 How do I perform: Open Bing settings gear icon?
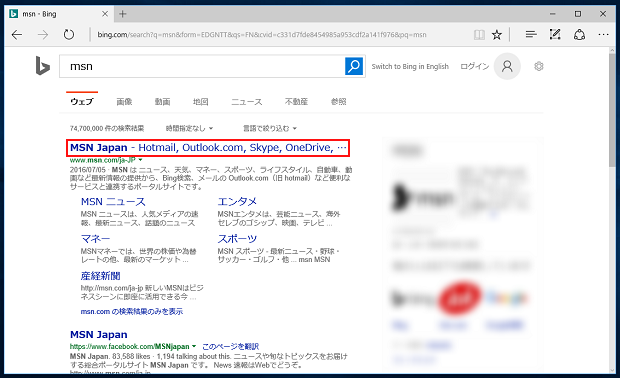[539, 66]
